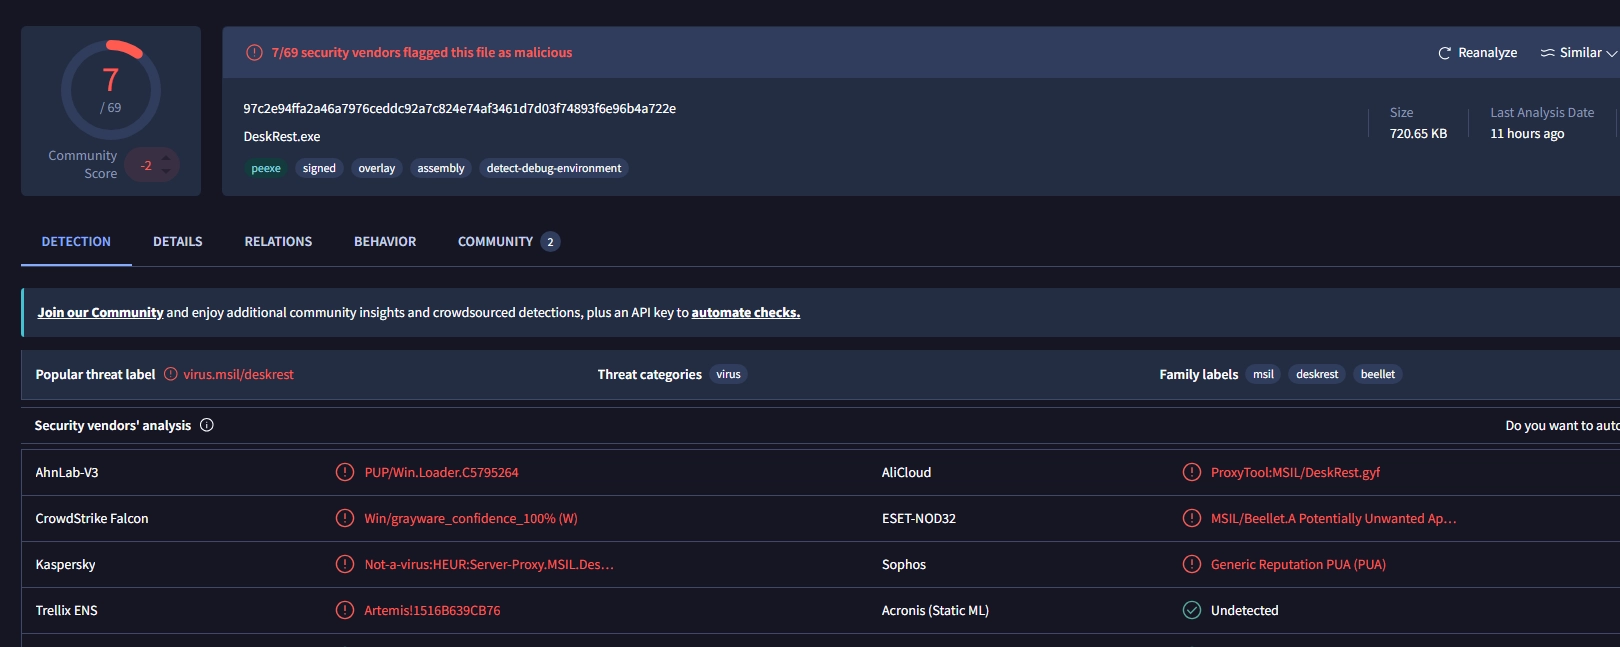
Task: Click AhnLab-V3 detection warning icon
Action: coord(345,472)
